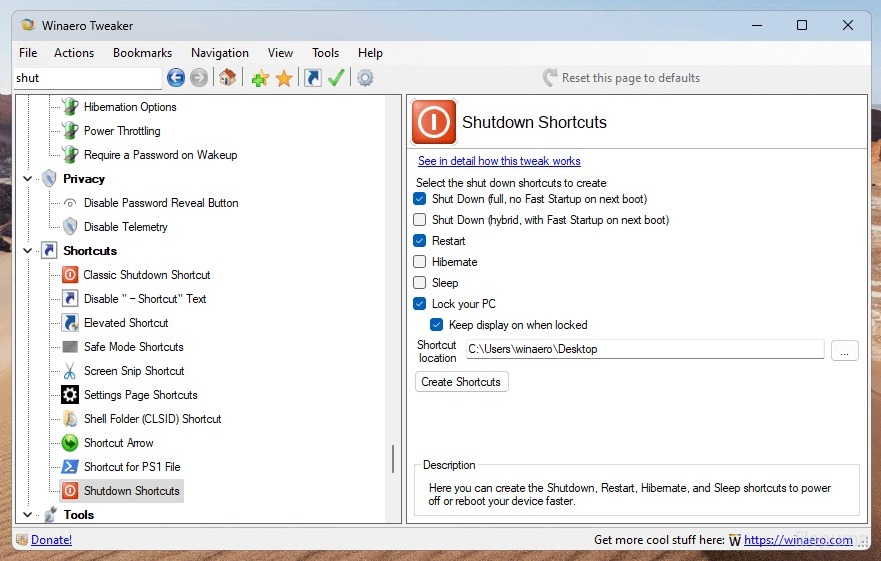
Task: Click the shortcut arrow toolbar icon
Action: coord(313,78)
